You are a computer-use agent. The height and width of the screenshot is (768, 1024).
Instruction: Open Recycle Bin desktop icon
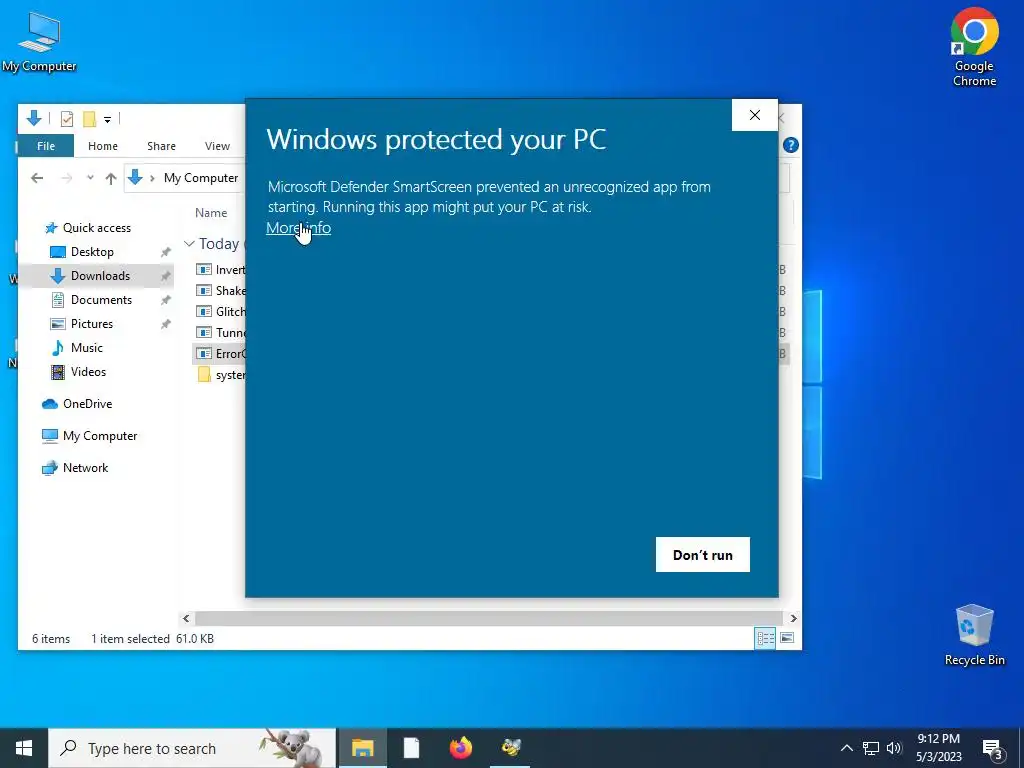click(974, 635)
